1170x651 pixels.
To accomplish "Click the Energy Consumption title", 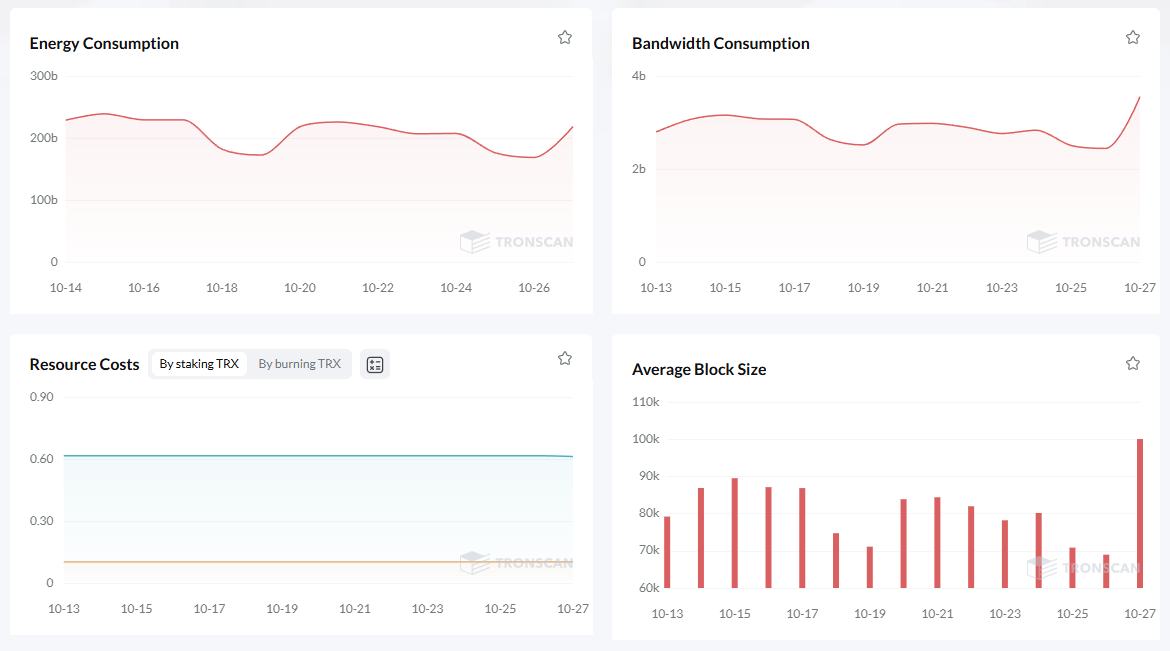I will 104,44.
